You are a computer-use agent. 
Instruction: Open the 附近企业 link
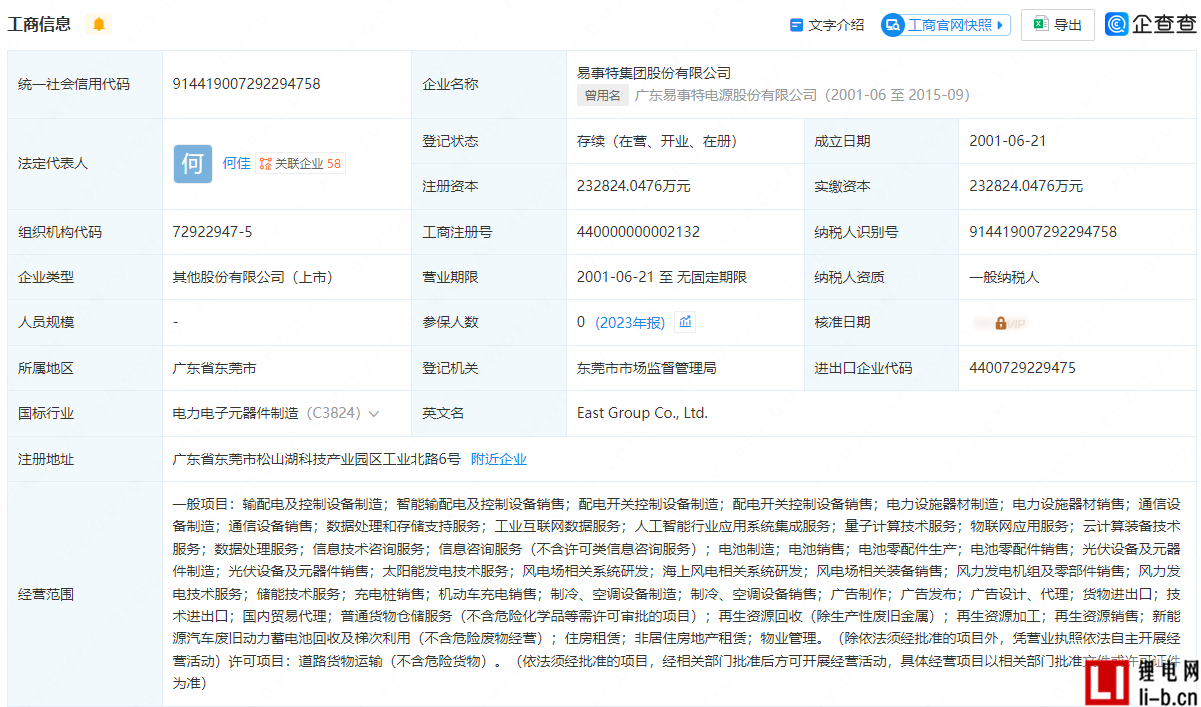tap(499, 460)
